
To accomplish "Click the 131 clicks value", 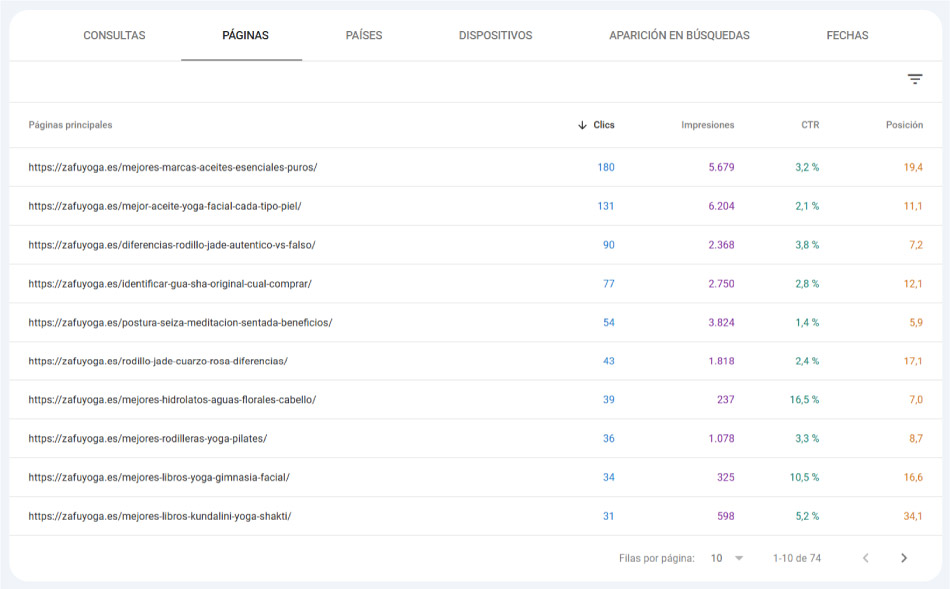I will point(606,206).
